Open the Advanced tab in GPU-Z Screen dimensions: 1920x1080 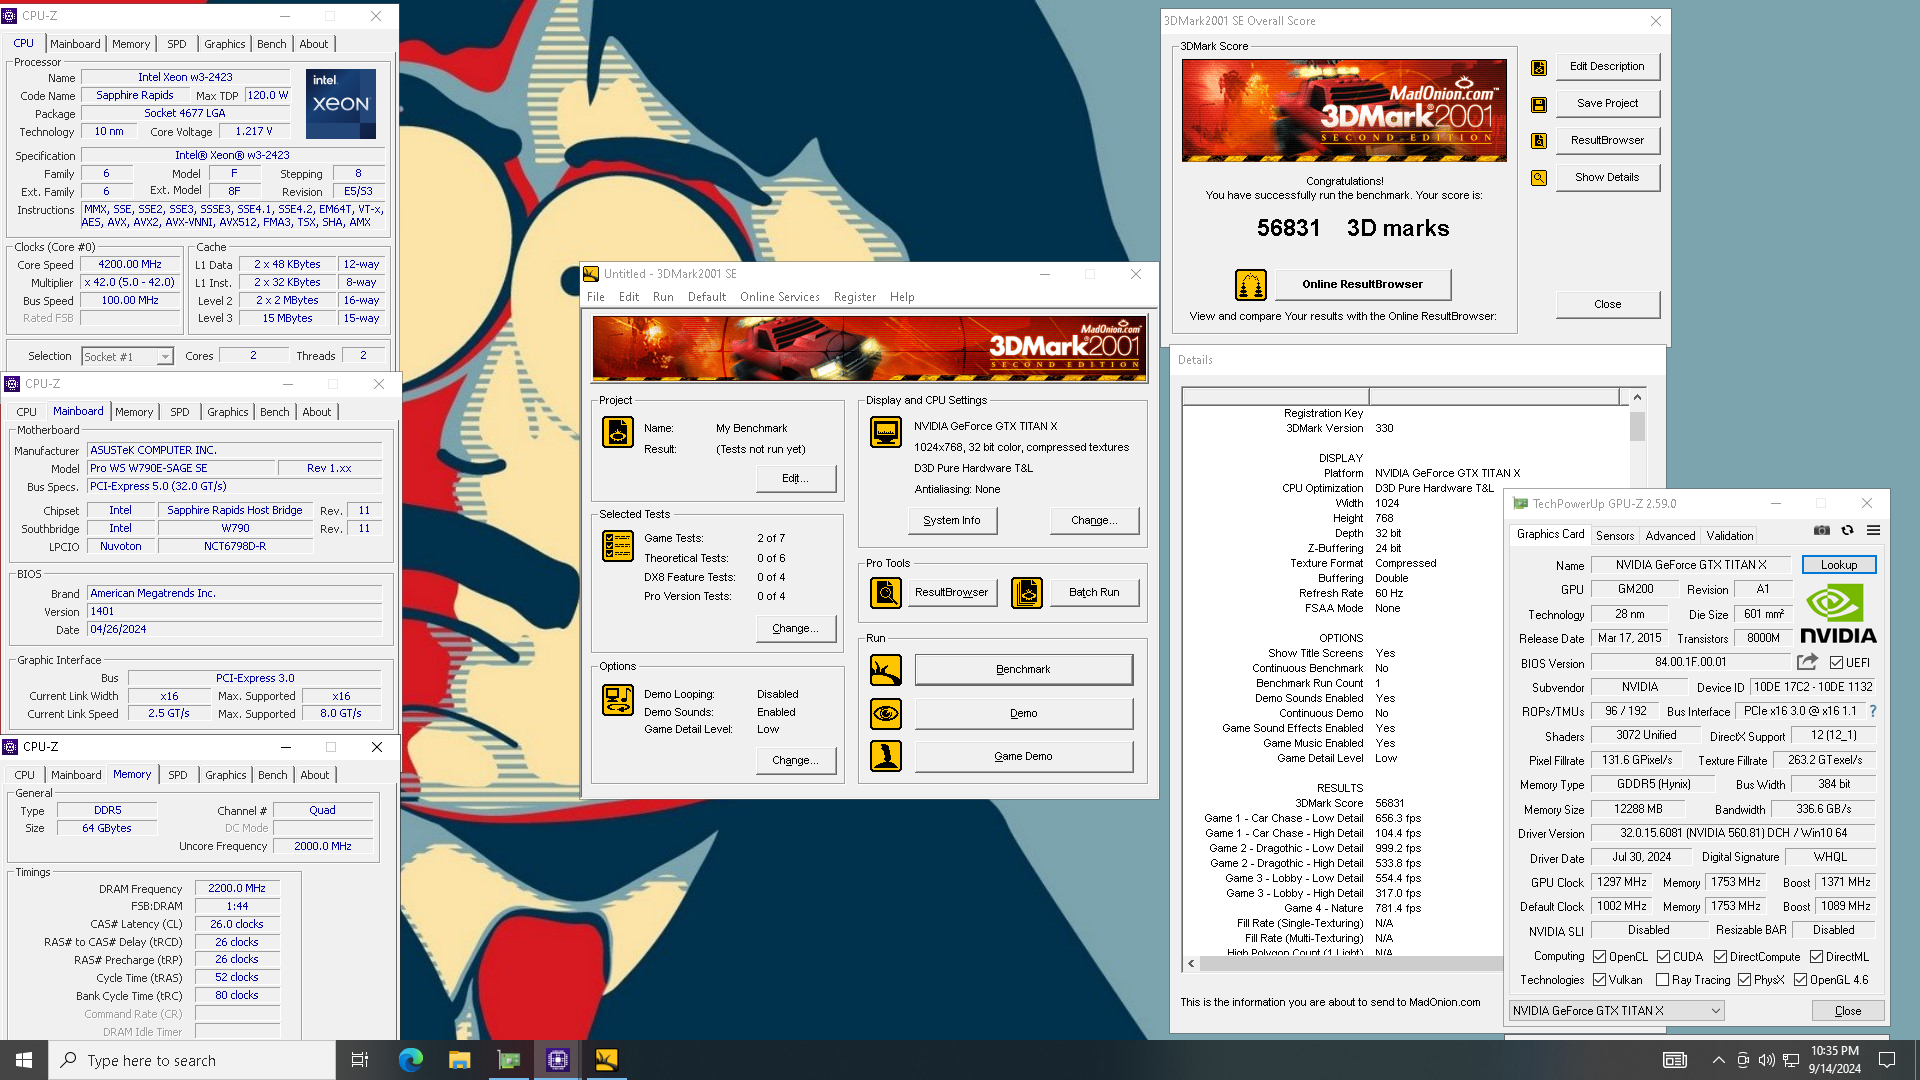(1670, 536)
